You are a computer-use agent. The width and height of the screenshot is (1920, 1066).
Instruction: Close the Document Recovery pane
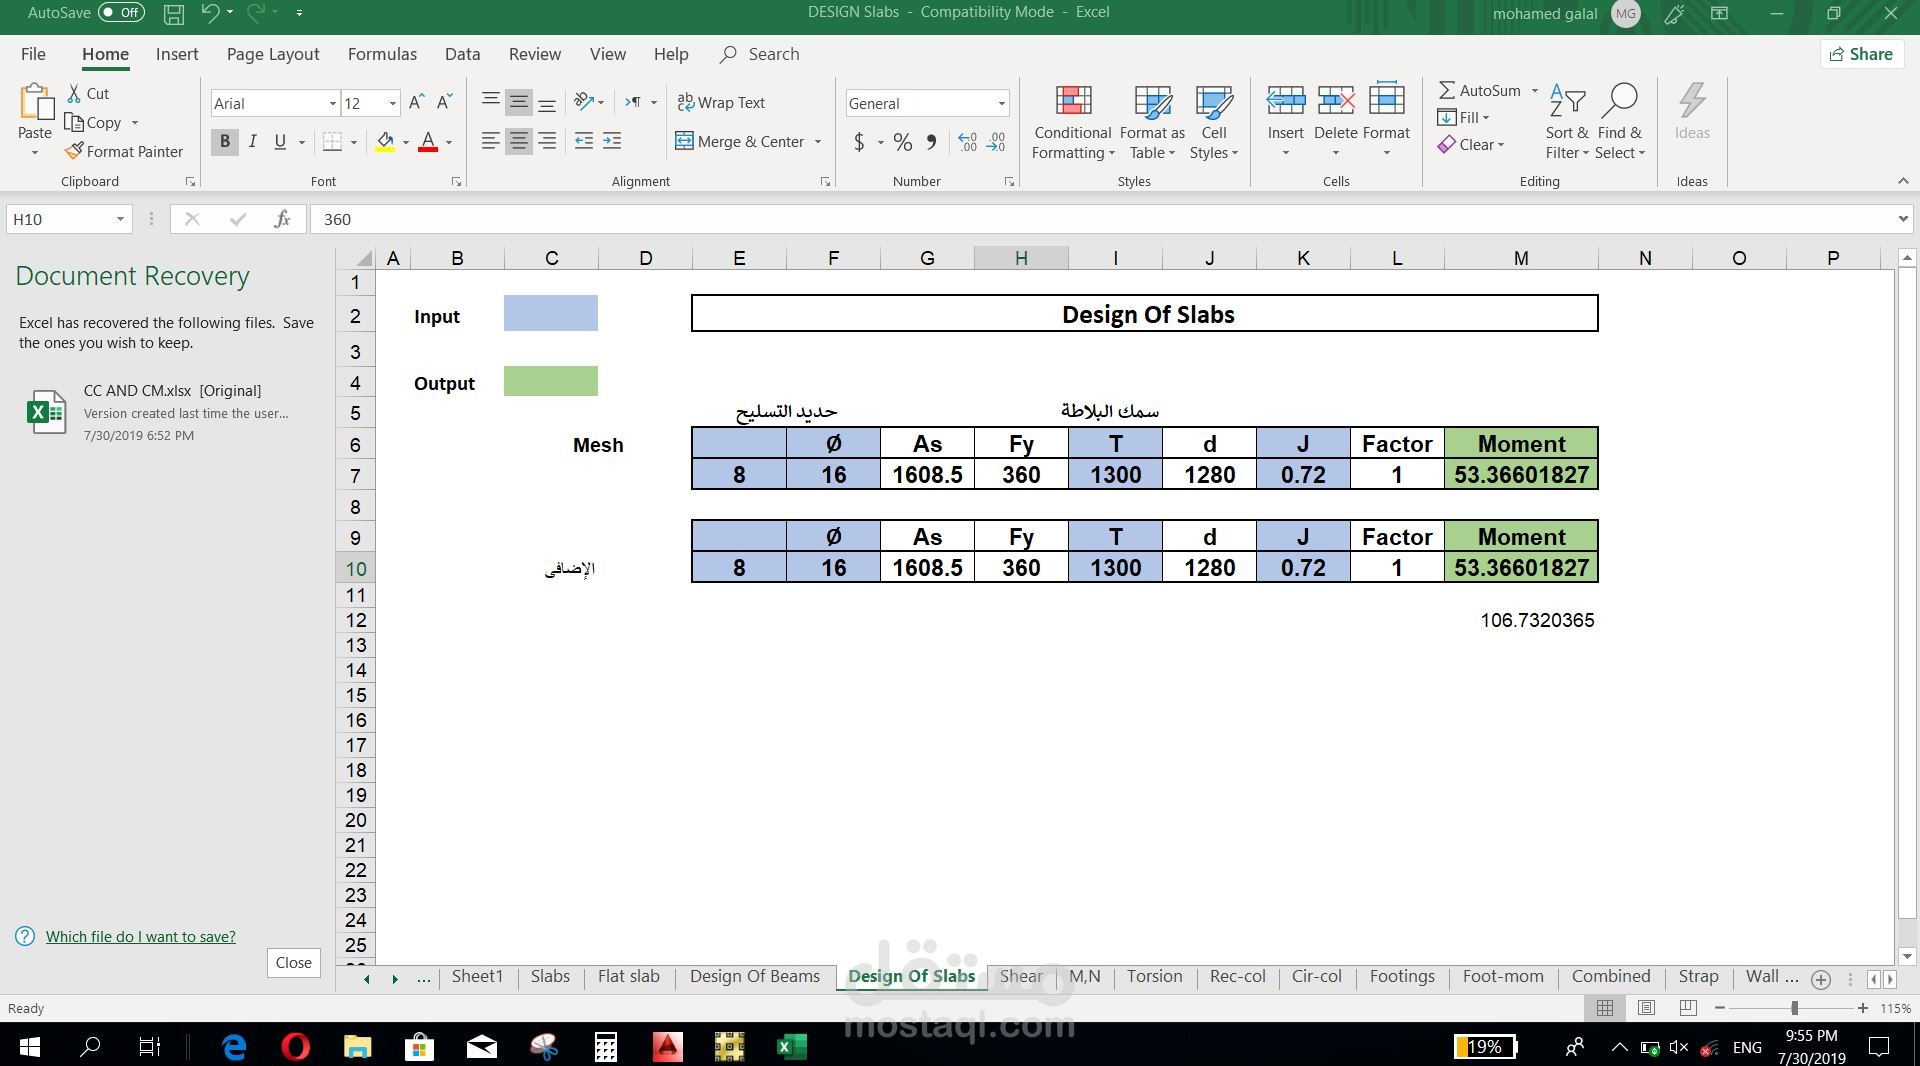point(294,962)
